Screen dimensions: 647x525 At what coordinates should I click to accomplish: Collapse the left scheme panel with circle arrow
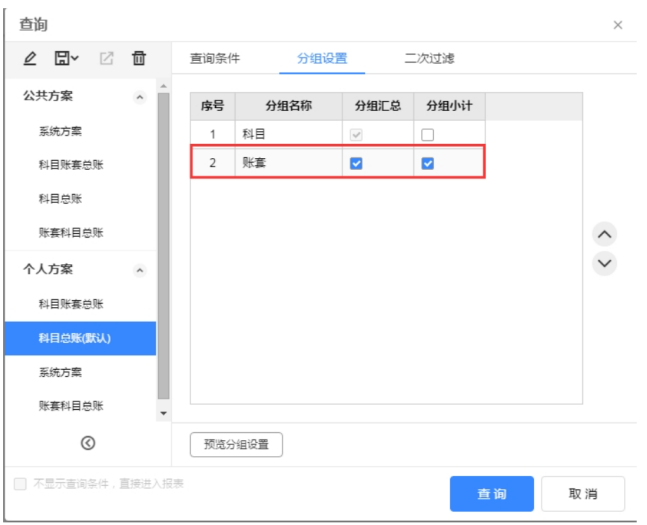[88, 443]
